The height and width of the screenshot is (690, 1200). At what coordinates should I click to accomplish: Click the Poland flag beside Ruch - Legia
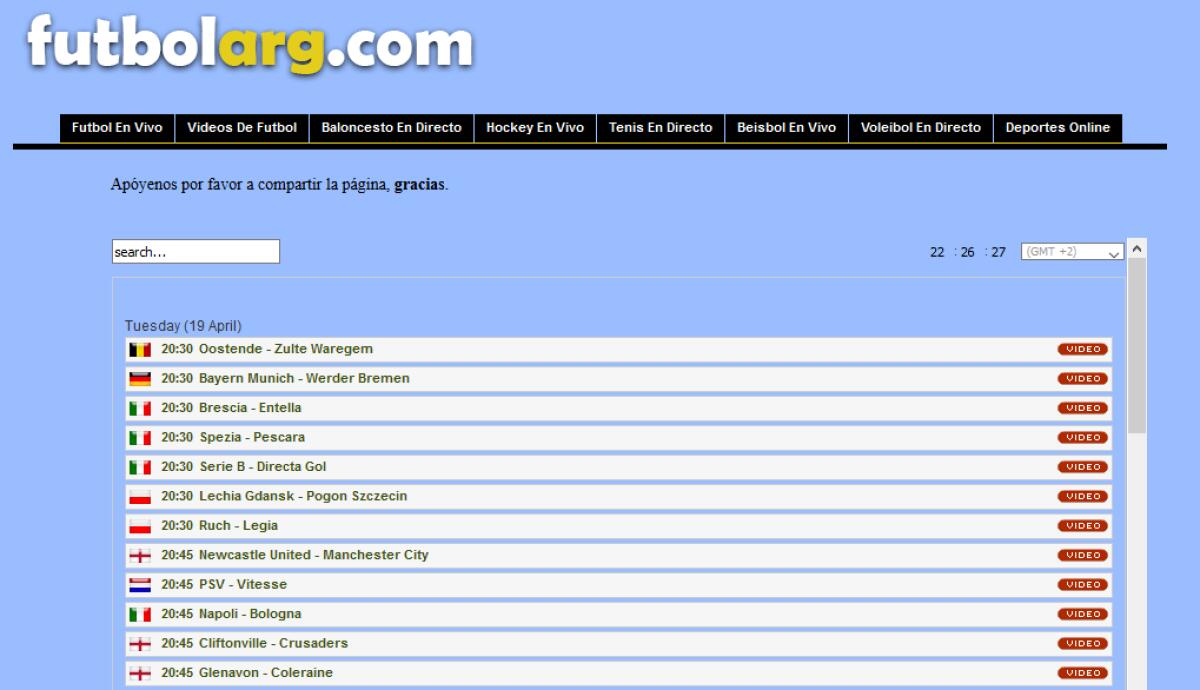click(140, 525)
